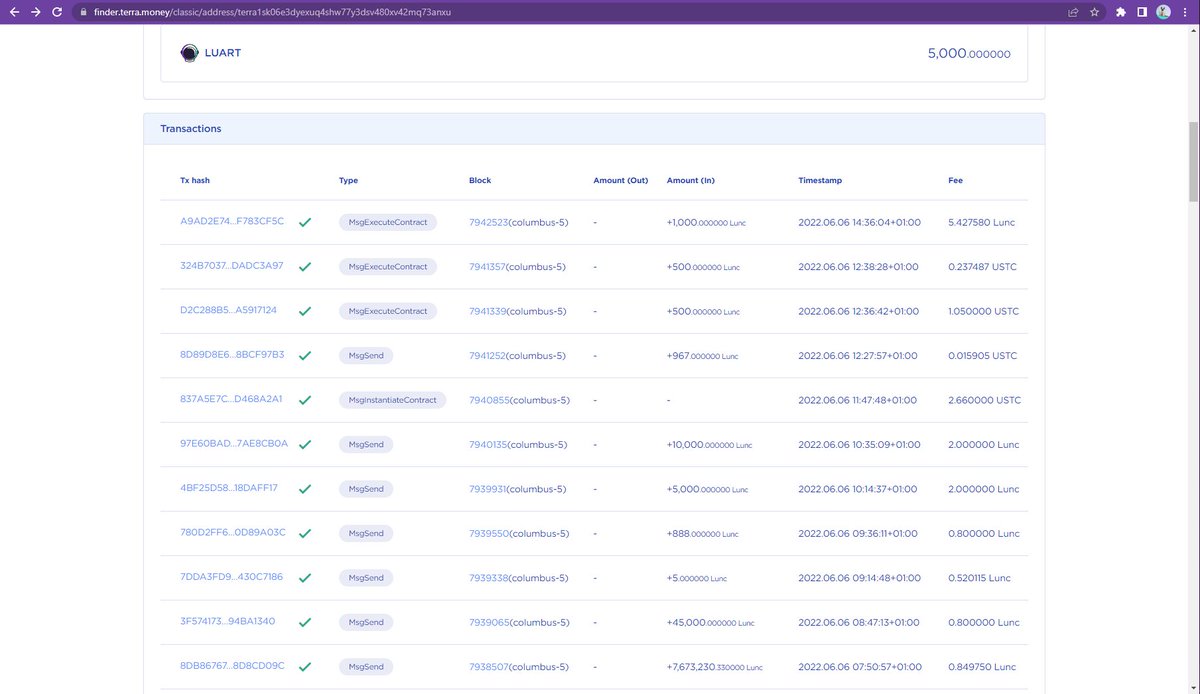
Task: Click the fee value 5.427580 Lunc
Action: tap(981, 222)
